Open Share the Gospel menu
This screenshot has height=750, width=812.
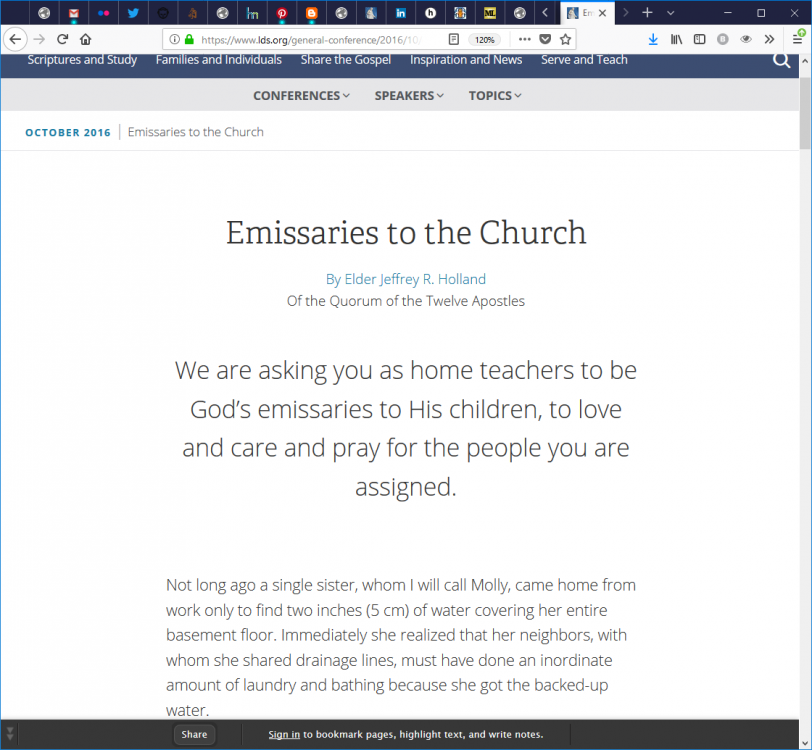coord(346,60)
